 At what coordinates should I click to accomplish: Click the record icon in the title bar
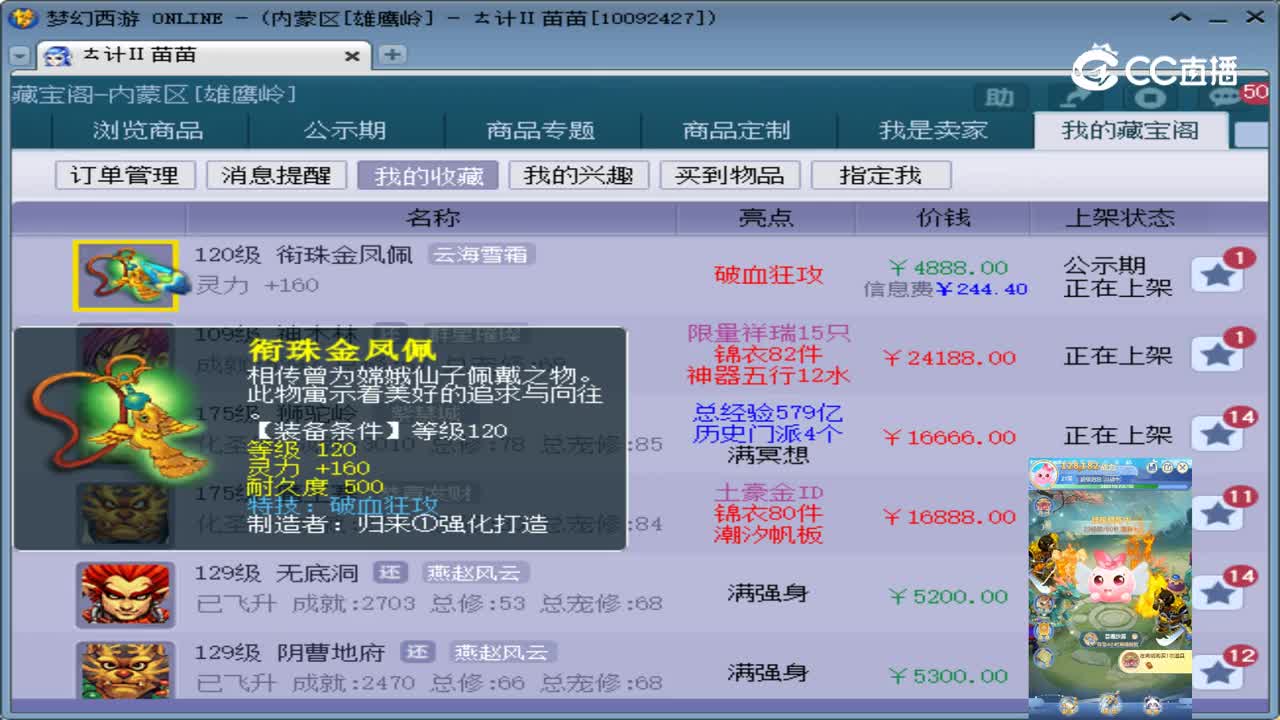1149,96
